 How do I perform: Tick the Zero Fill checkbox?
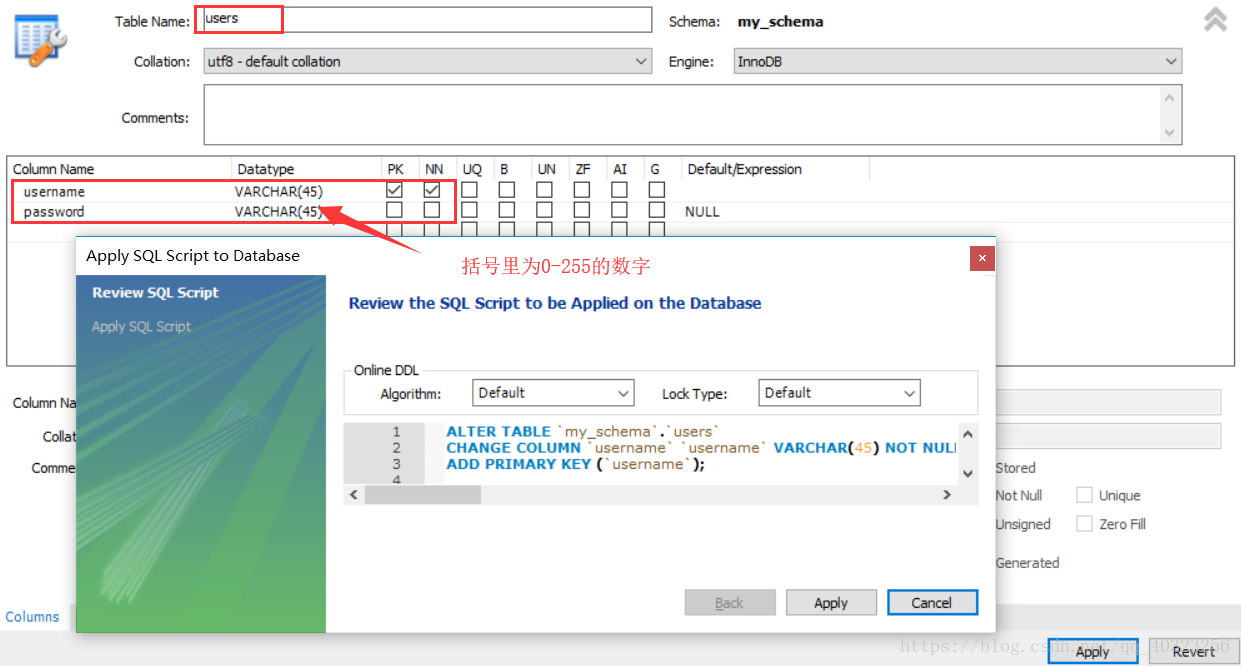point(1084,523)
